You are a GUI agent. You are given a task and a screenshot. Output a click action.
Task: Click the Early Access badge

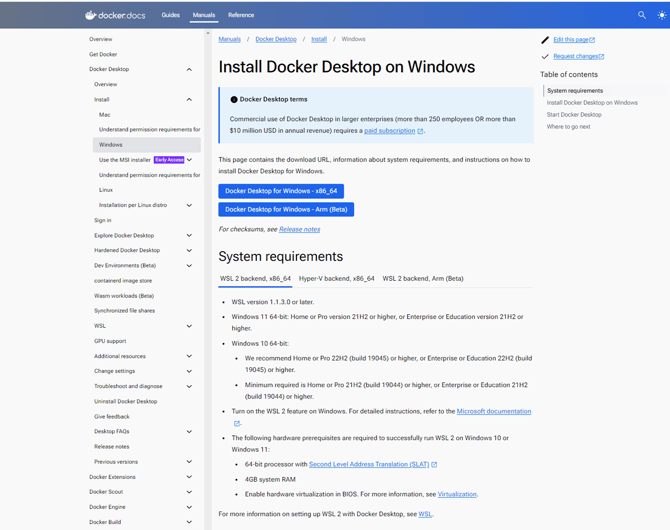coord(169,160)
